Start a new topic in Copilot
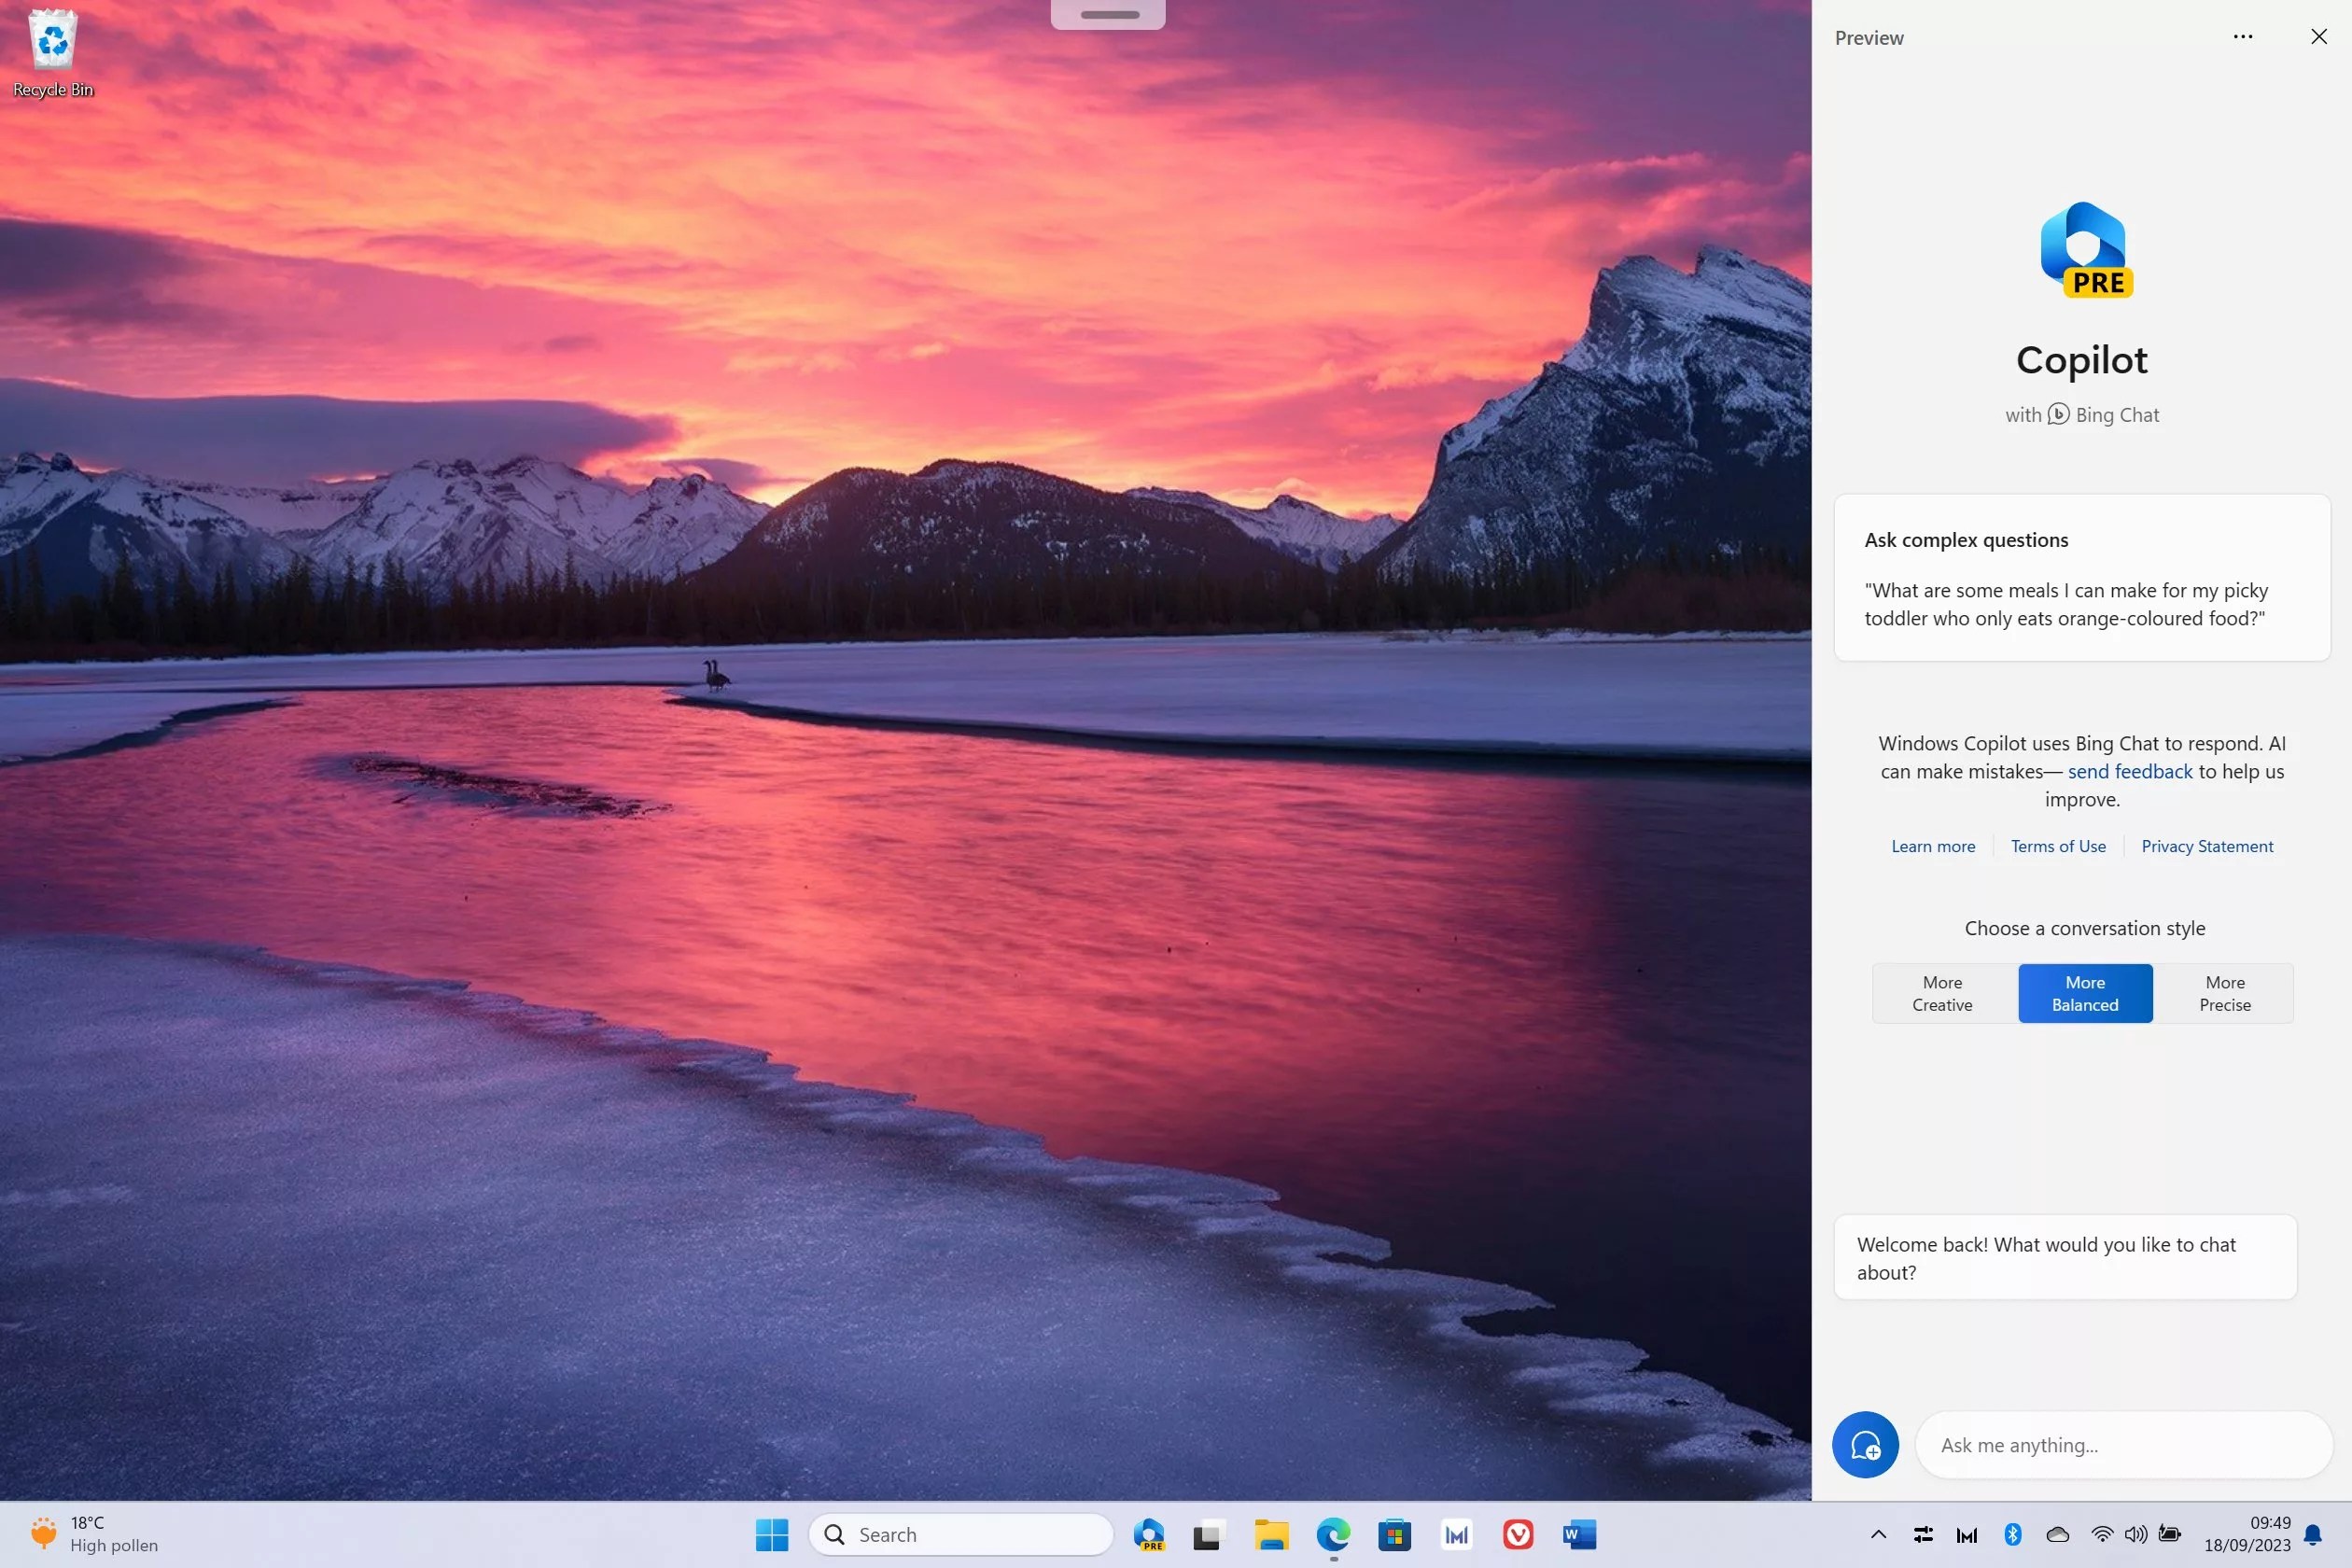The width and height of the screenshot is (2352, 1568). coord(1865,1445)
